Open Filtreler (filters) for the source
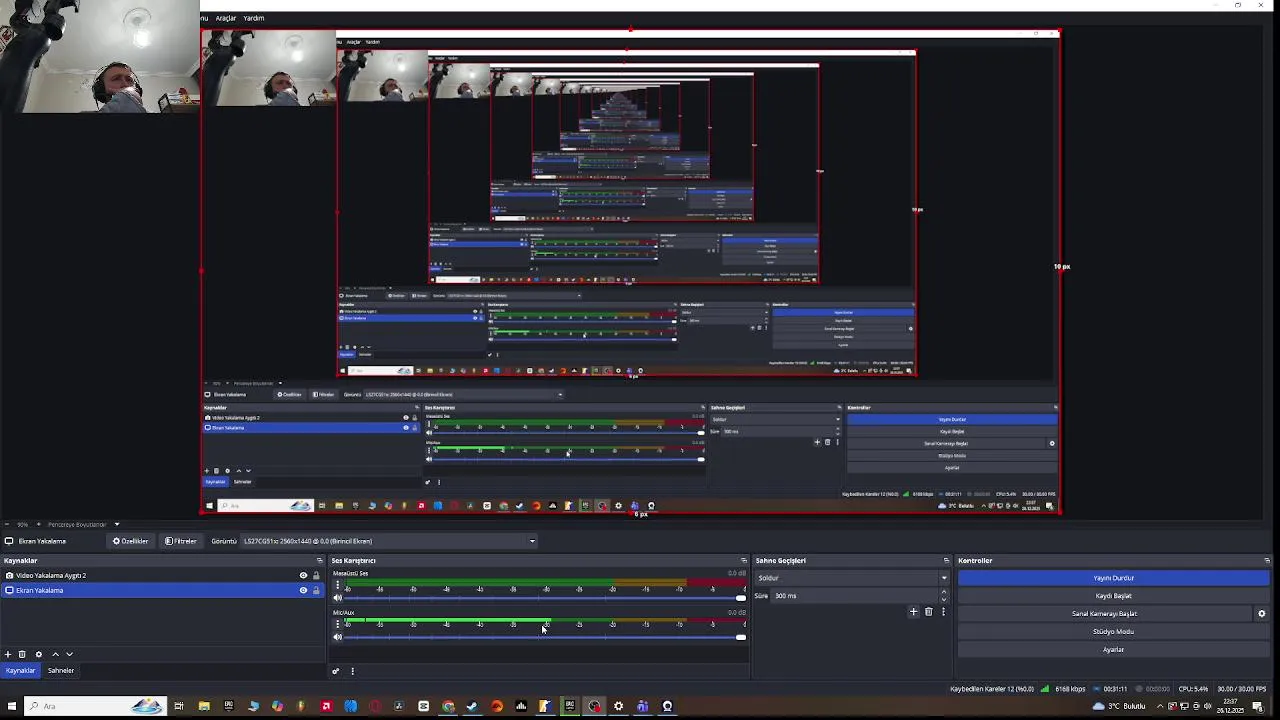1280x720 pixels. (x=182, y=541)
